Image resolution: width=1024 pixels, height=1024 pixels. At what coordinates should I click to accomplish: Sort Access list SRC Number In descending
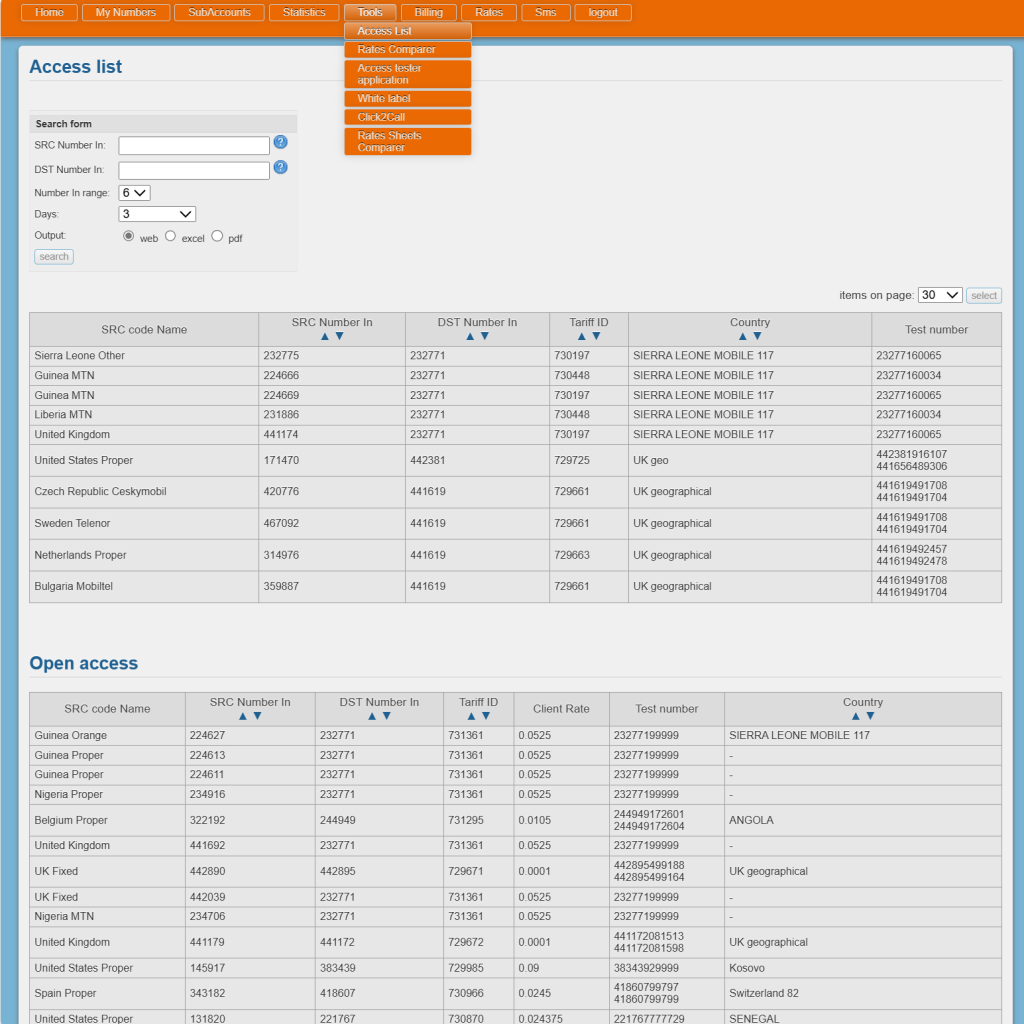[340, 336]
